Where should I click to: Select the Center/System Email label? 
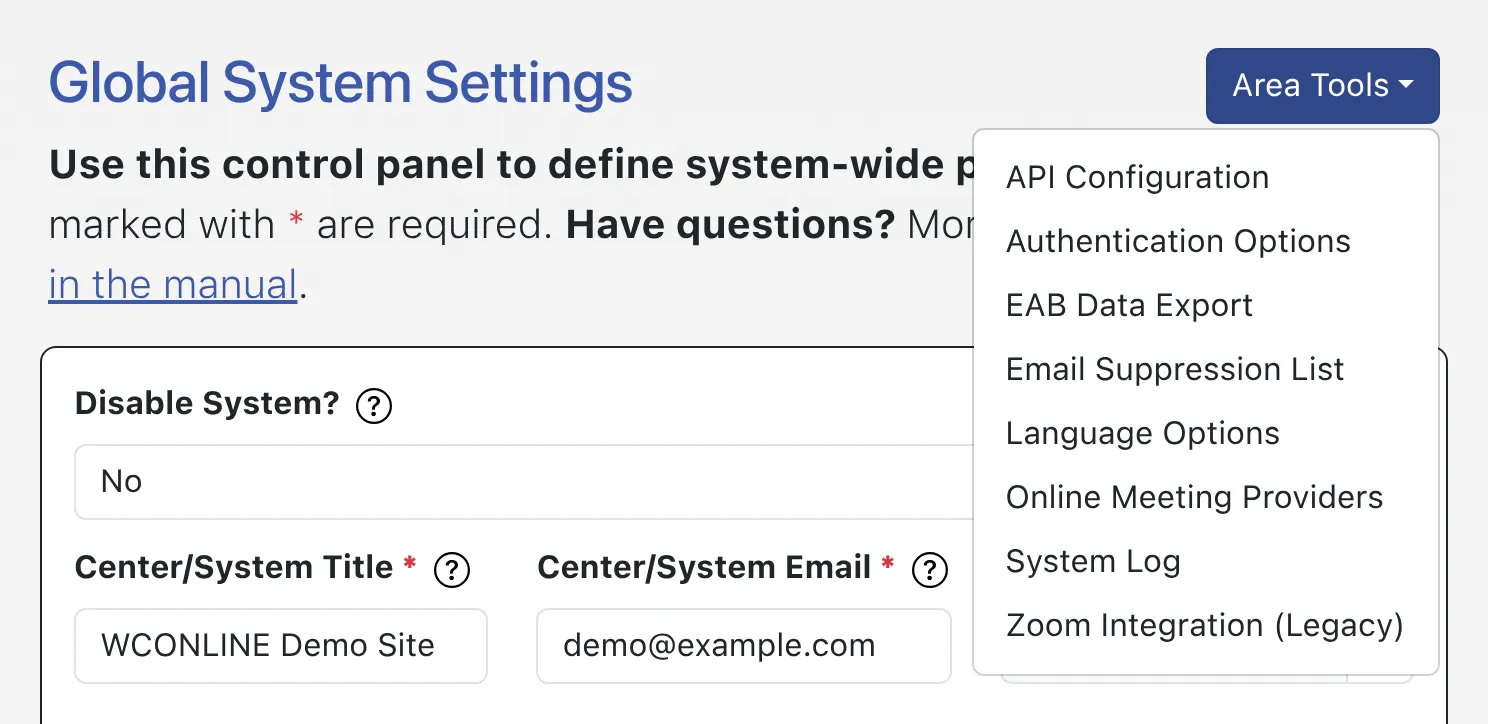(x=704, y=568)
